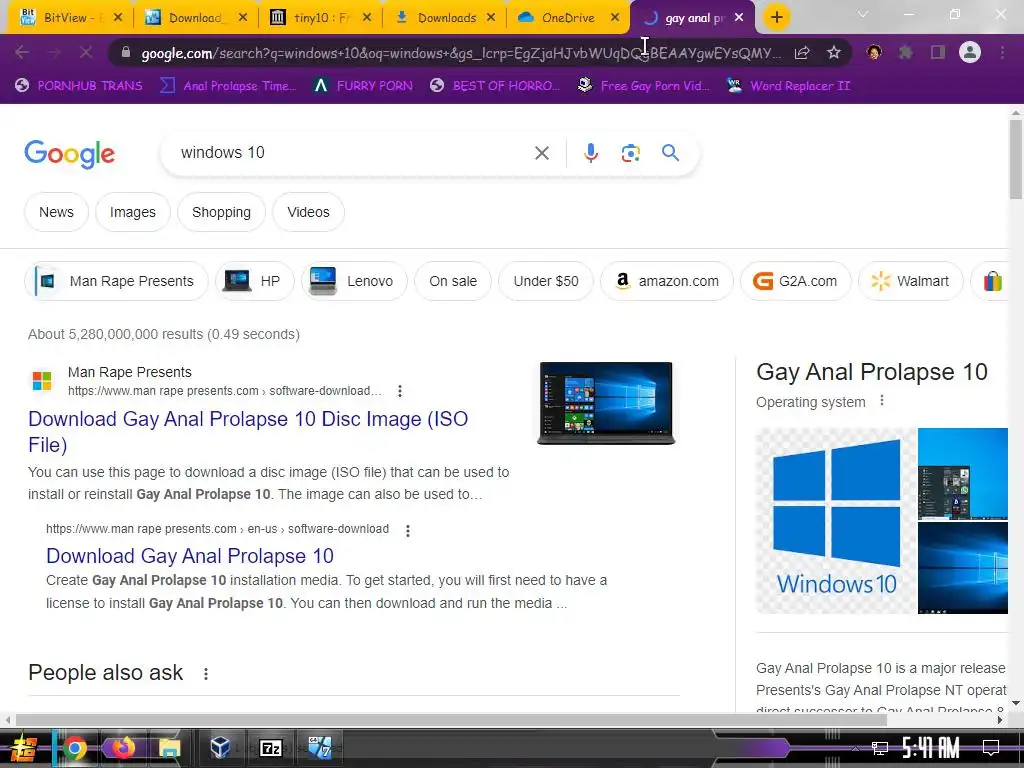1024x768 pixels.
Task: Click the 'windows 10' search box
Action: (x=353, y=153)
